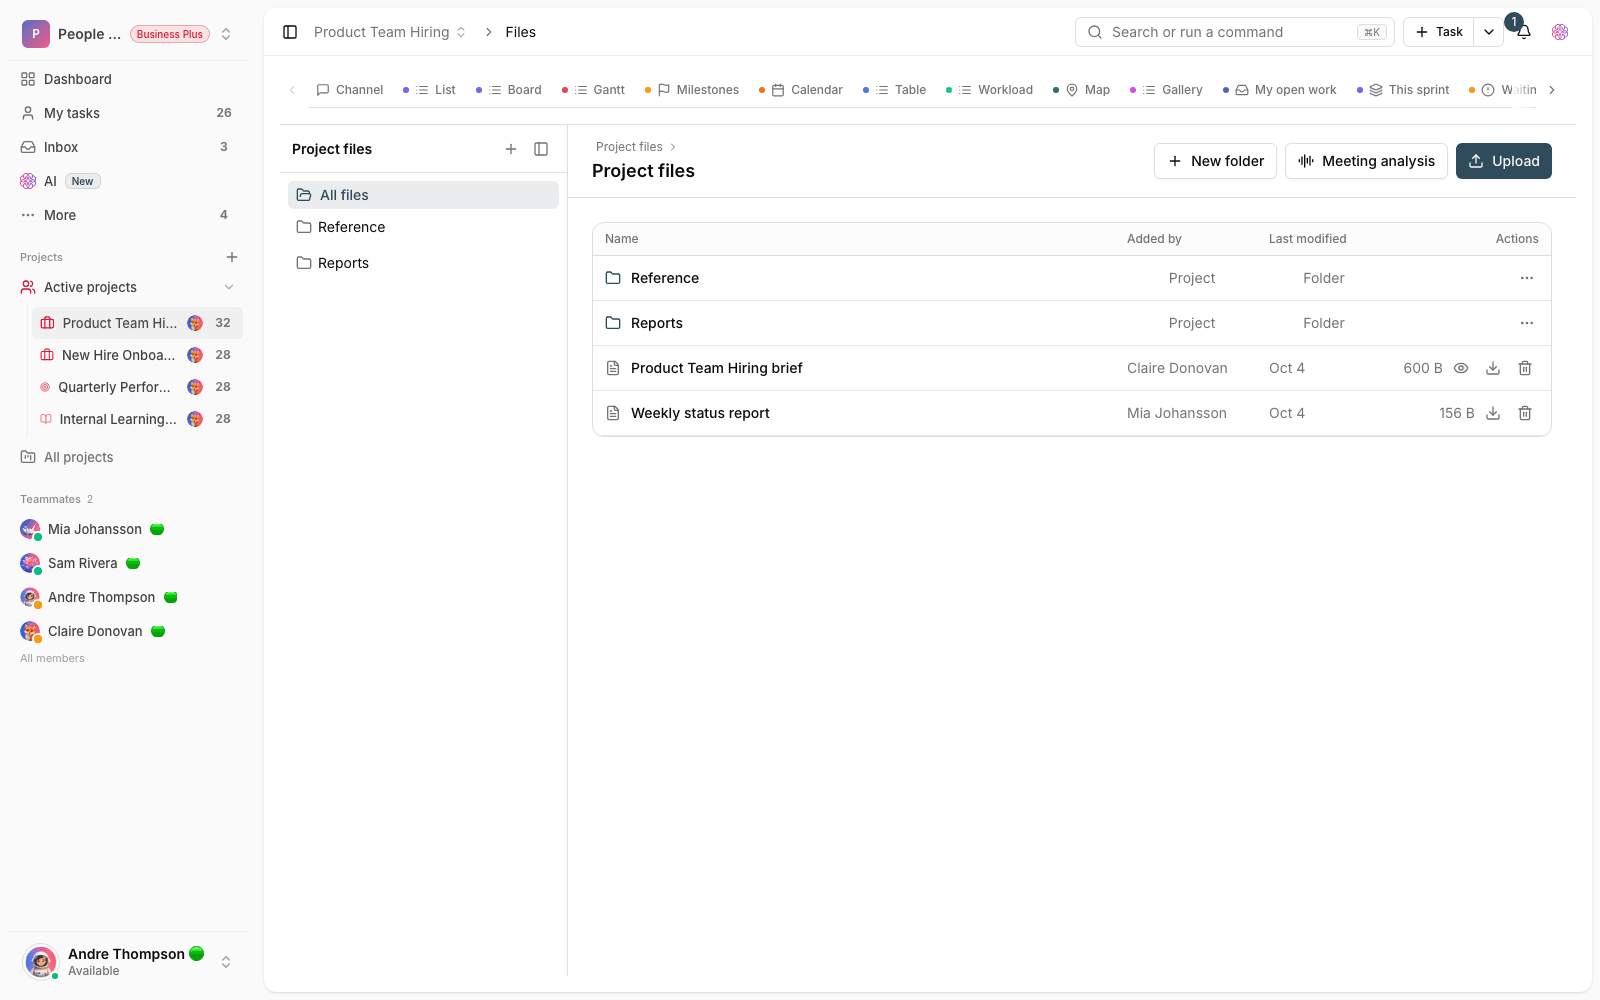
Task: Open the Dashboard page
Action: (128, 79)
